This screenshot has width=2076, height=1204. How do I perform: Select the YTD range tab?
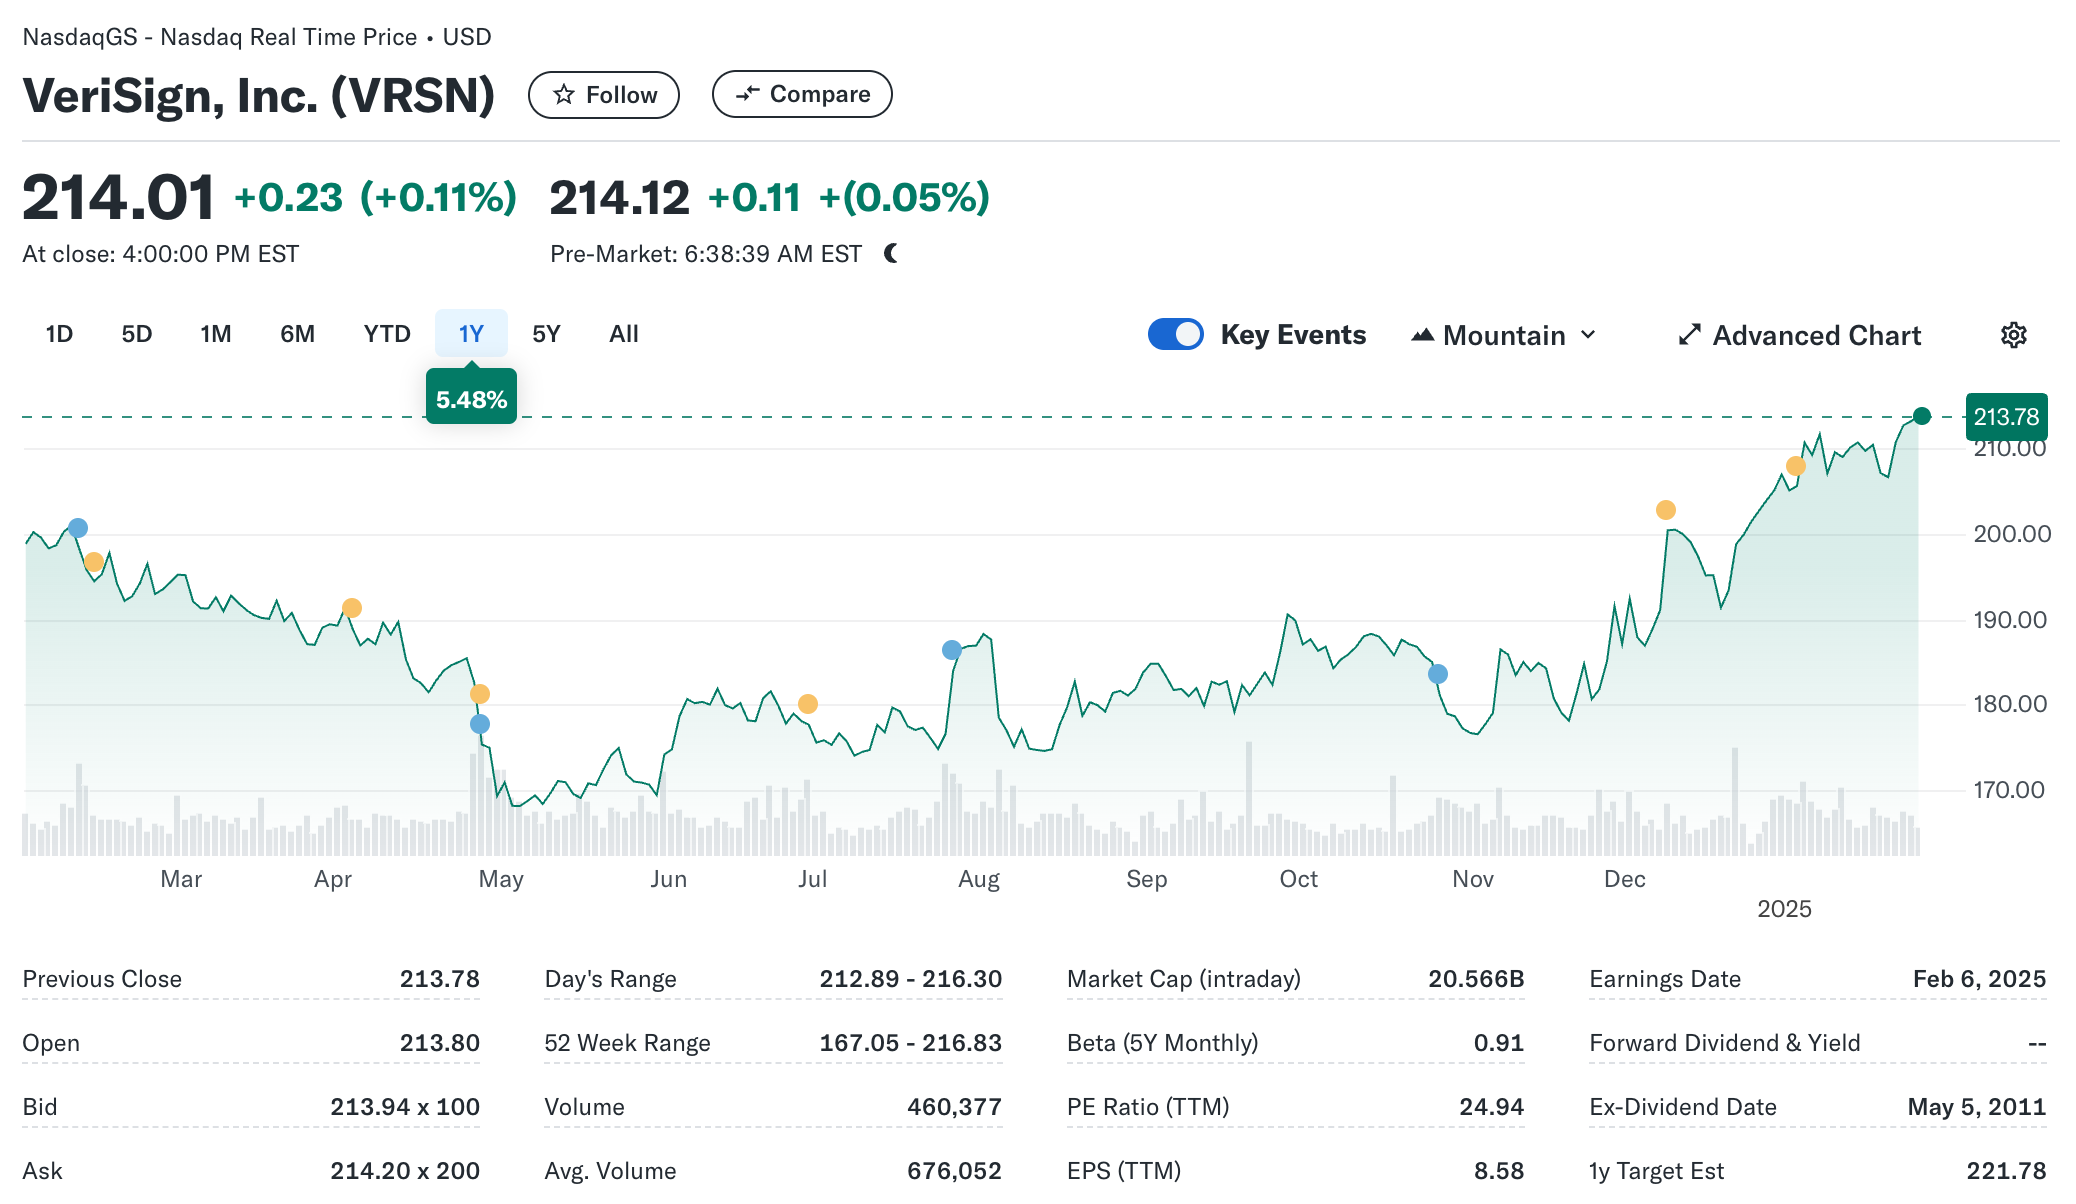tap(387, 334)
